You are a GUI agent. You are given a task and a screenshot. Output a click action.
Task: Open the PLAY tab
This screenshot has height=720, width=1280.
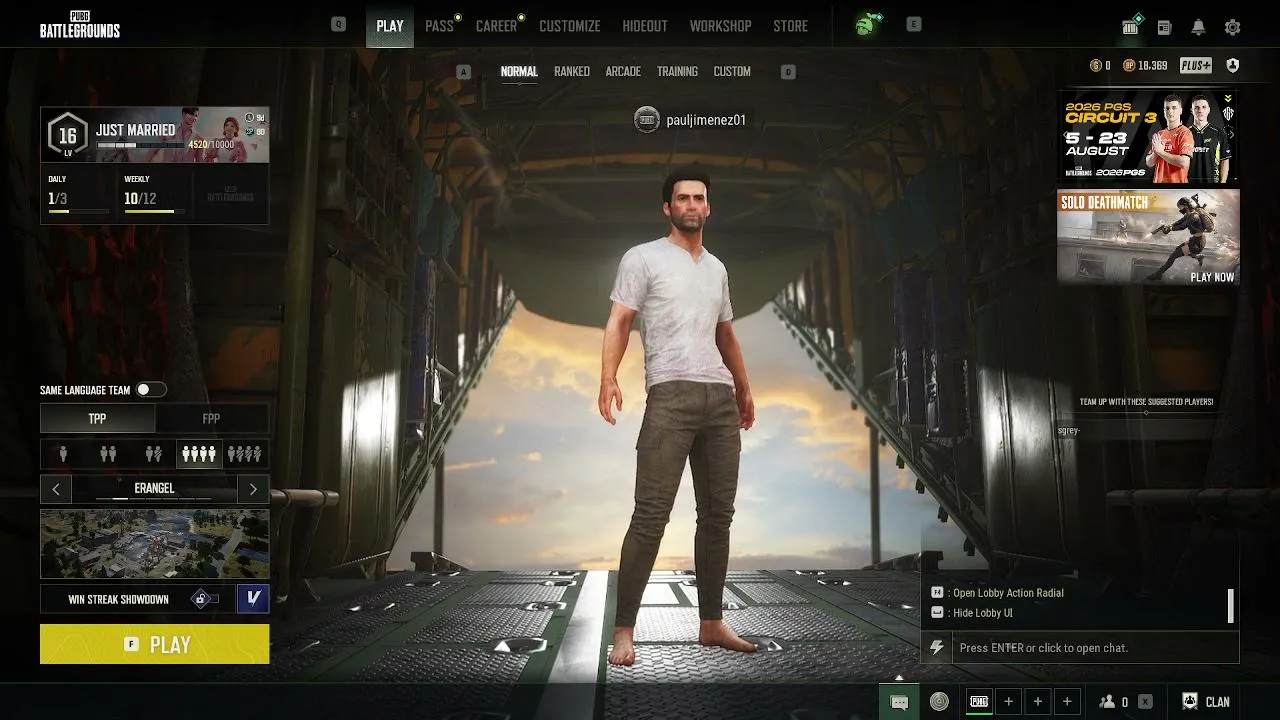(390, 26)
